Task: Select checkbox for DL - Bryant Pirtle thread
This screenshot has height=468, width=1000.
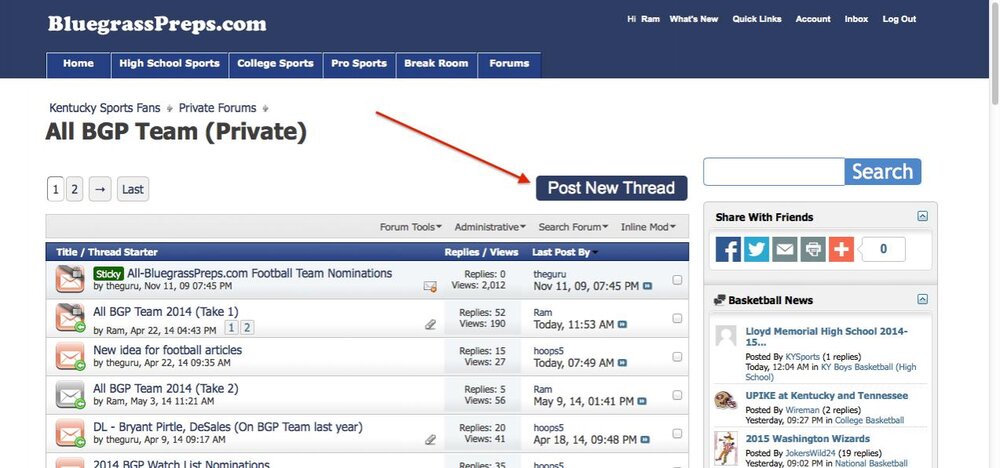Action: click(x=677, y=434)
